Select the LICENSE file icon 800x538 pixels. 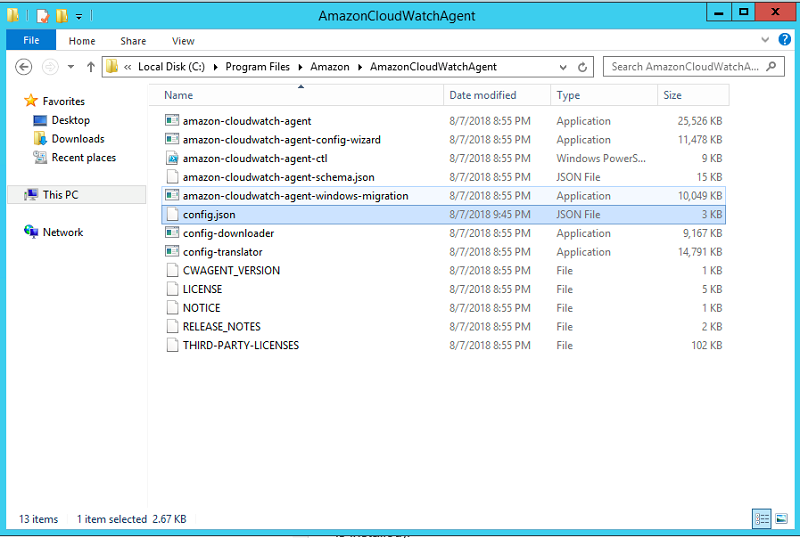(x=172, y=289)
